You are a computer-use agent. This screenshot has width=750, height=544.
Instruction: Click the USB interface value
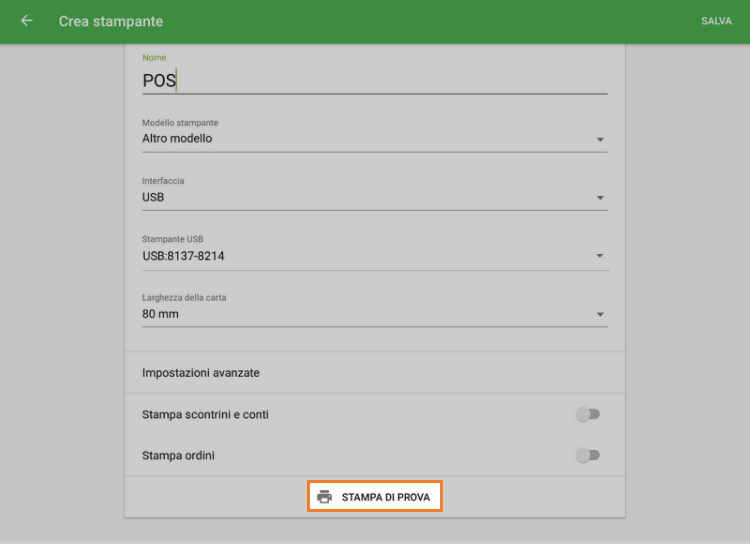[x=153, y=197]
